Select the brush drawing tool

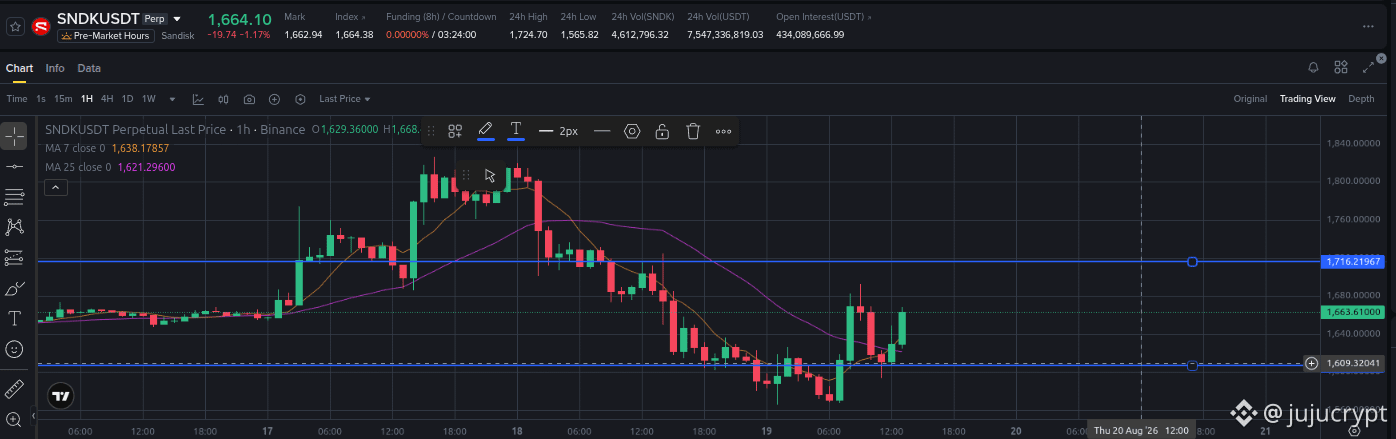click(x=14, y=289)
